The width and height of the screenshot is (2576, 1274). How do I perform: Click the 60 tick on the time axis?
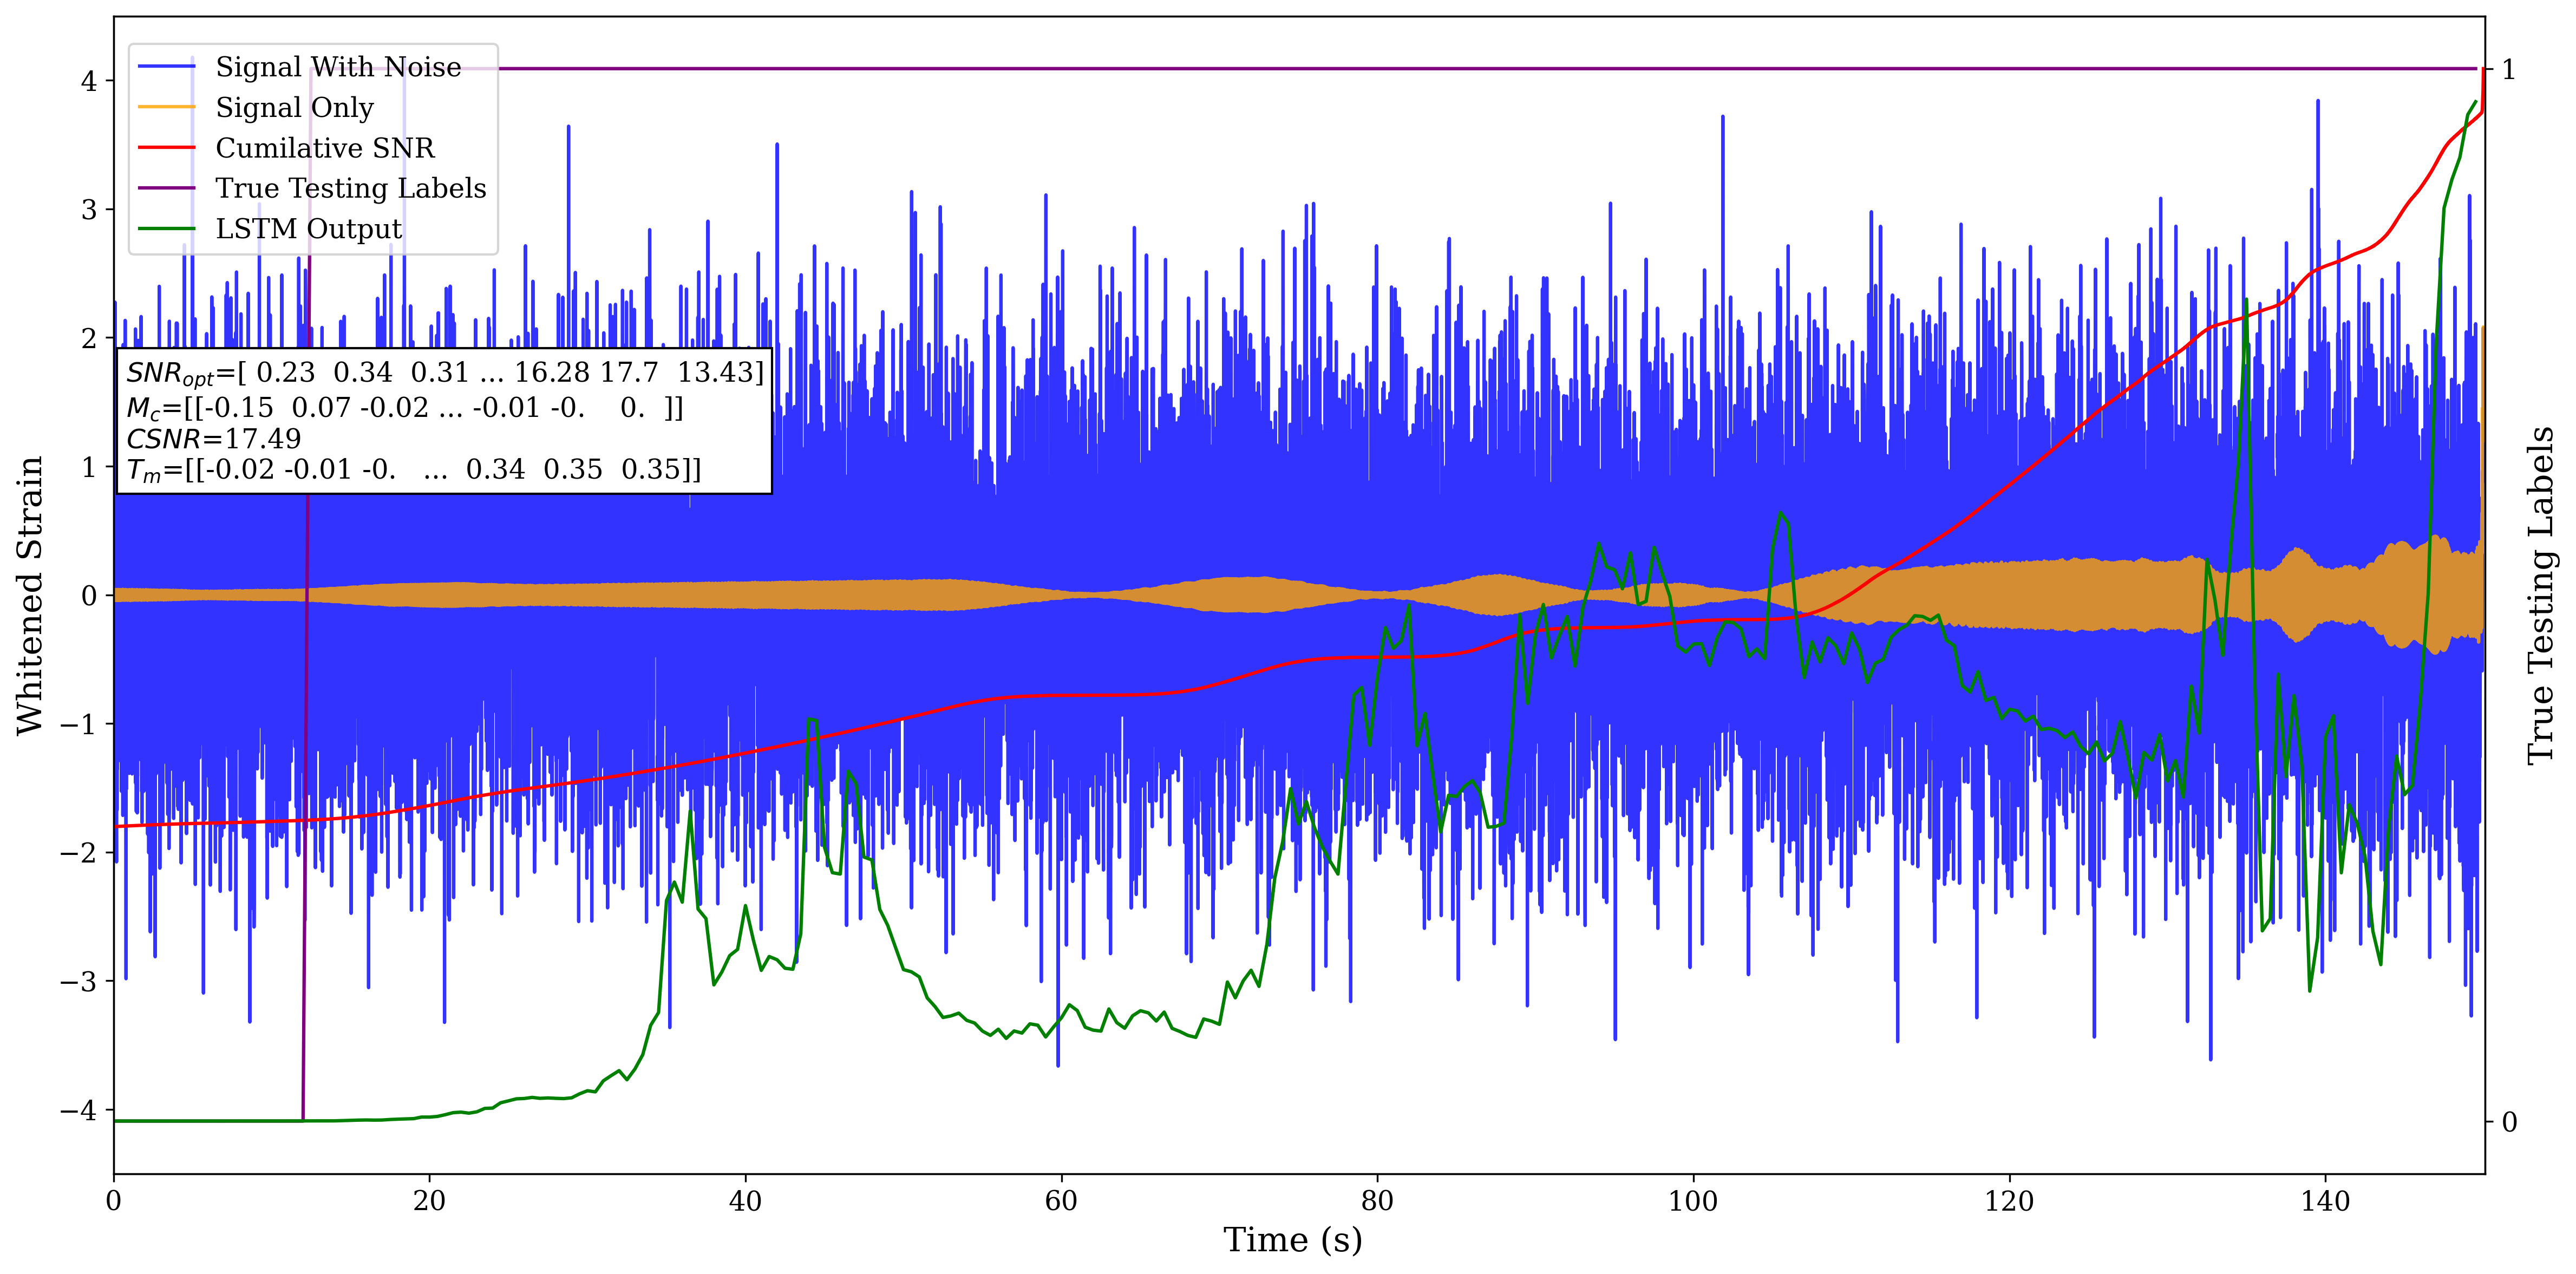[1061, 1201]
